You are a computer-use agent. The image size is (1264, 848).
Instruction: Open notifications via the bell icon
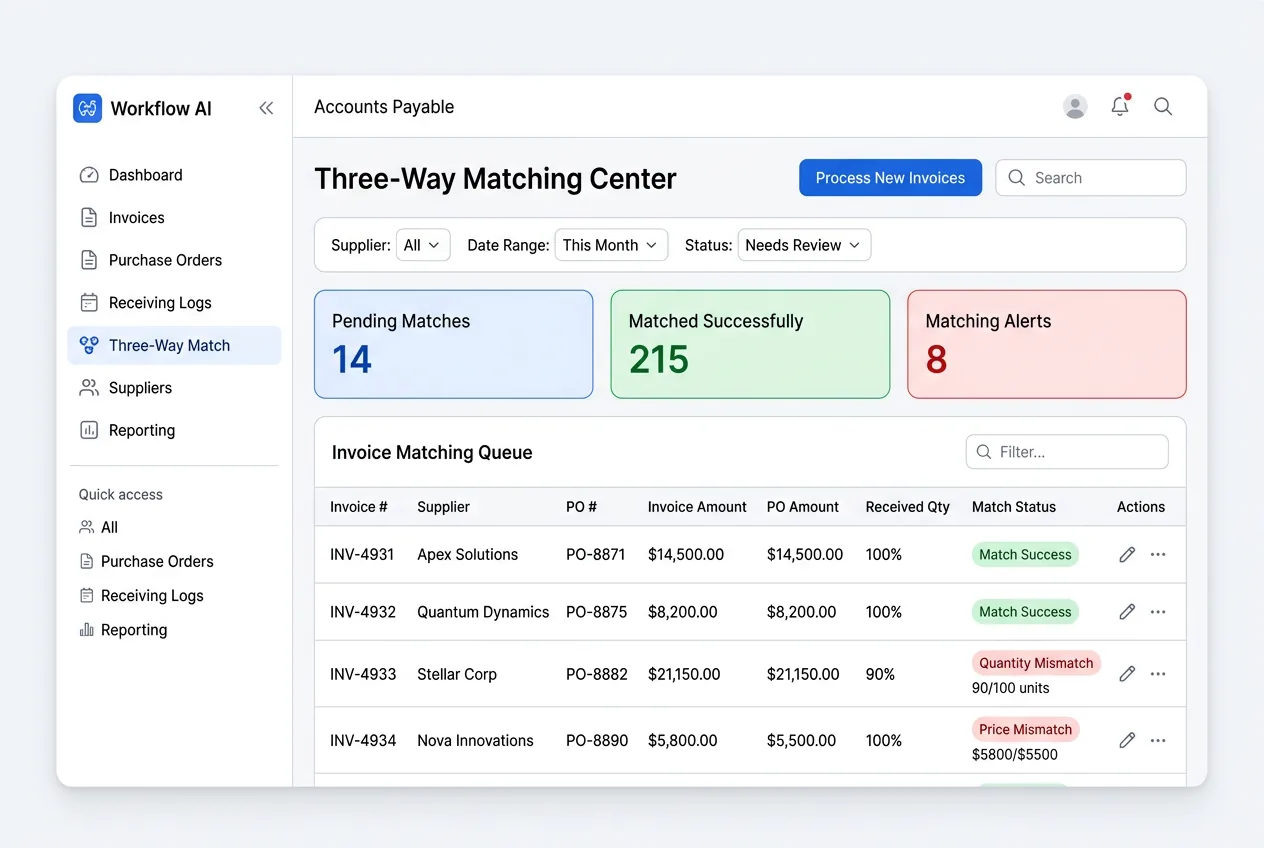tap(1120, 106)
